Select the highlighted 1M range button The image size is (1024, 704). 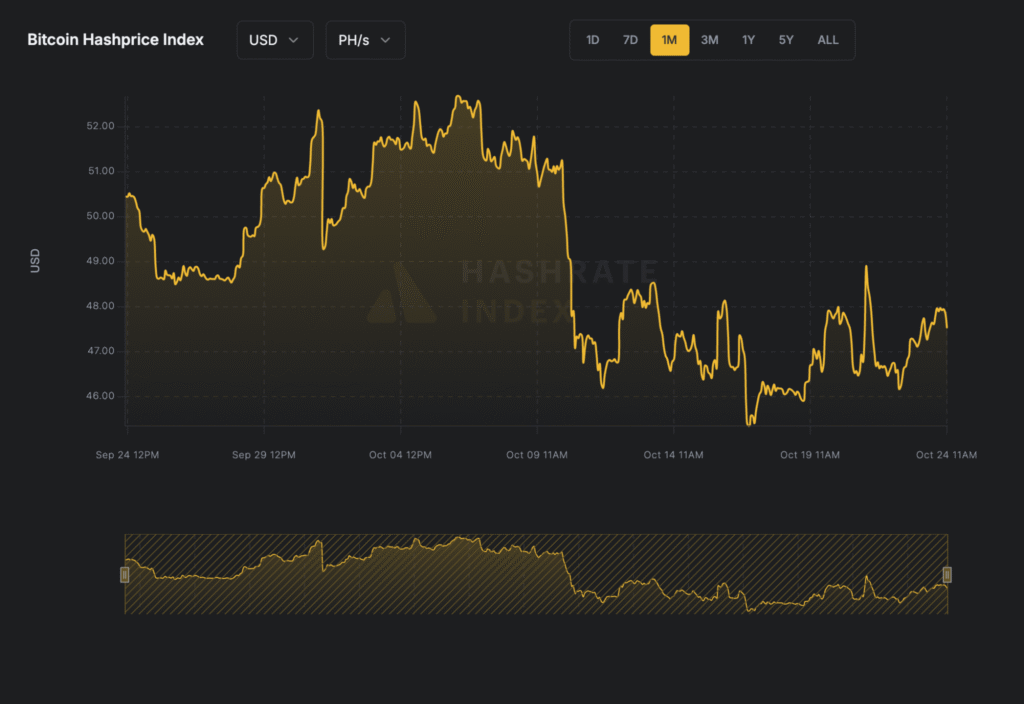tap(669, 40)
